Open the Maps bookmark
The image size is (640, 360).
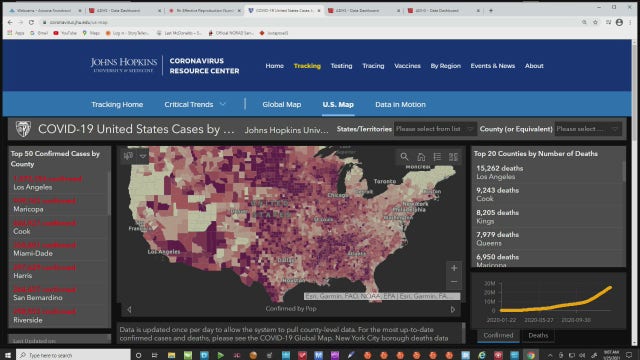91,33
